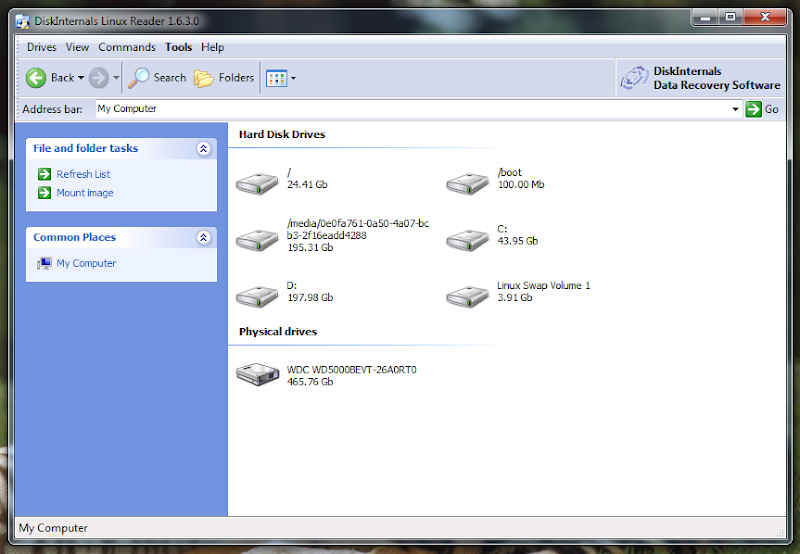800x554 pixels.
Task: Select the Linux Swap Volume 1 icon
Action: tap(467, 296)
